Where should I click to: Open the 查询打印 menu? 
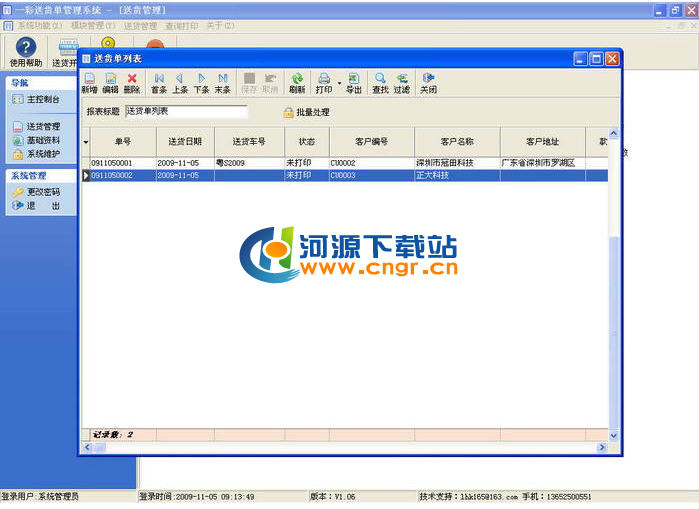[182, 26]
